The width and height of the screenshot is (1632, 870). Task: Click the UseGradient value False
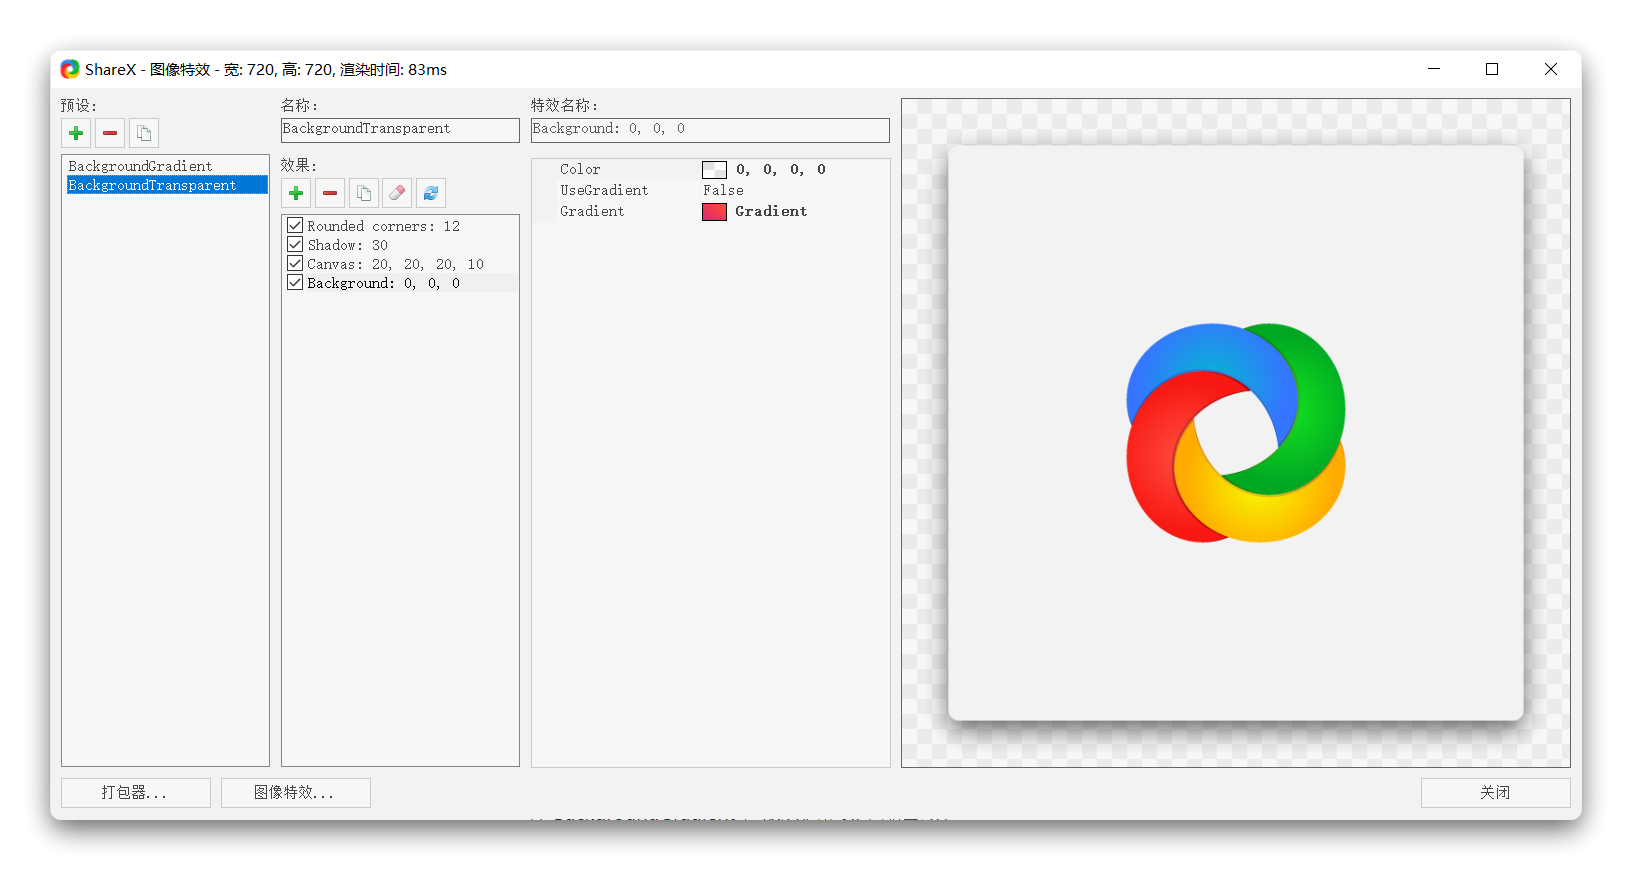723,191
